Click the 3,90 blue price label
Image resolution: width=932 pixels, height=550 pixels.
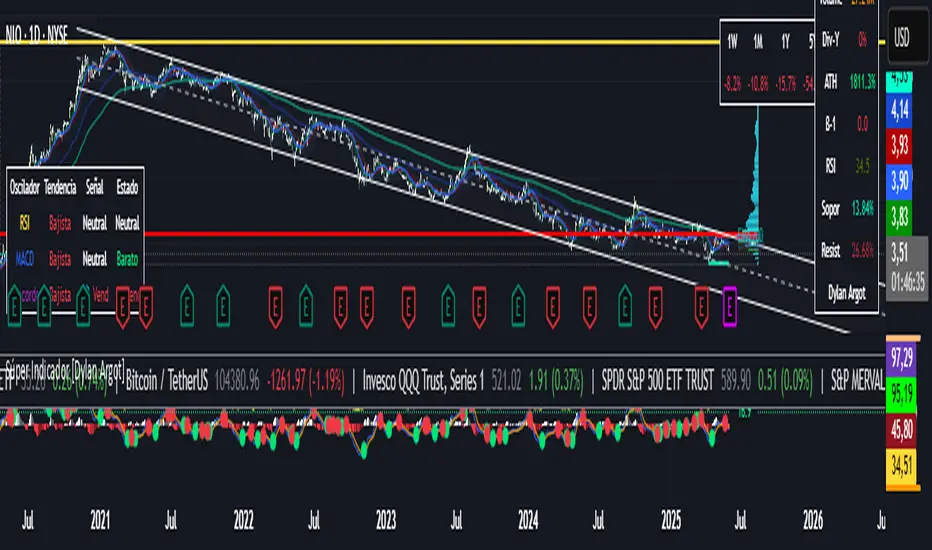coord(899,181)
